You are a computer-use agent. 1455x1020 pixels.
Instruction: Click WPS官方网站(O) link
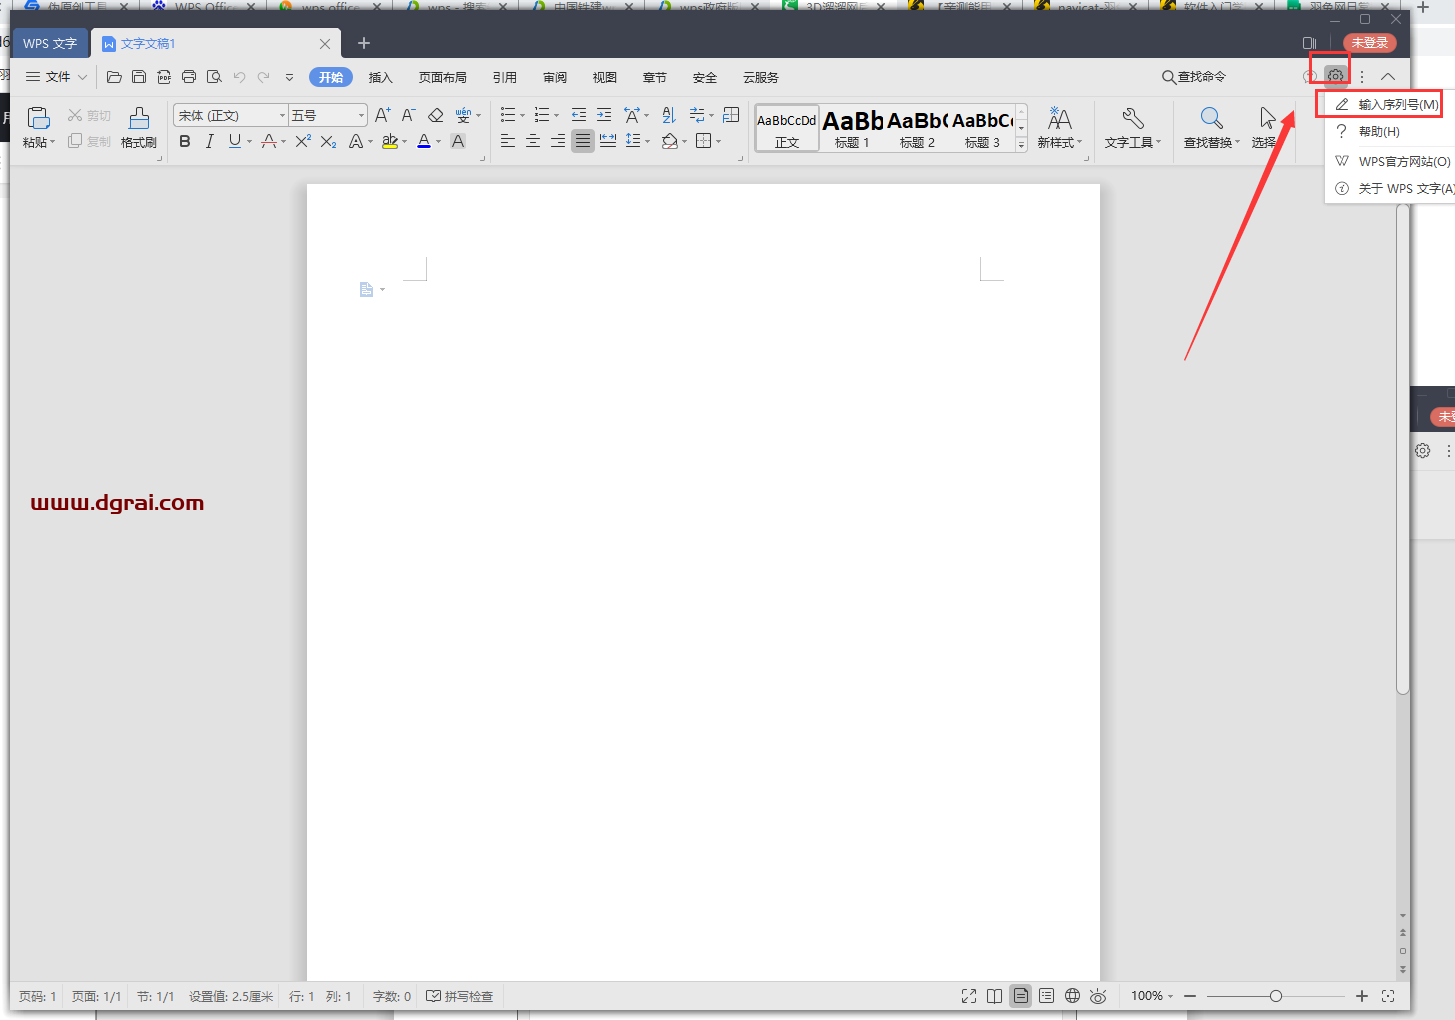[1397, 160]
